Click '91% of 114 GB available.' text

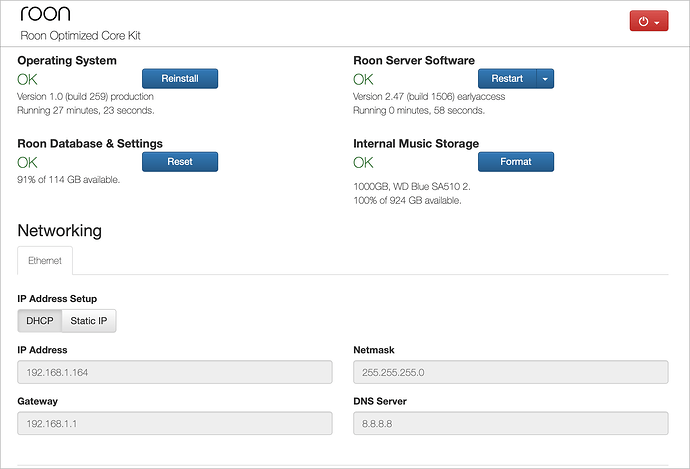pyautogui.click(x=69, y=180)
